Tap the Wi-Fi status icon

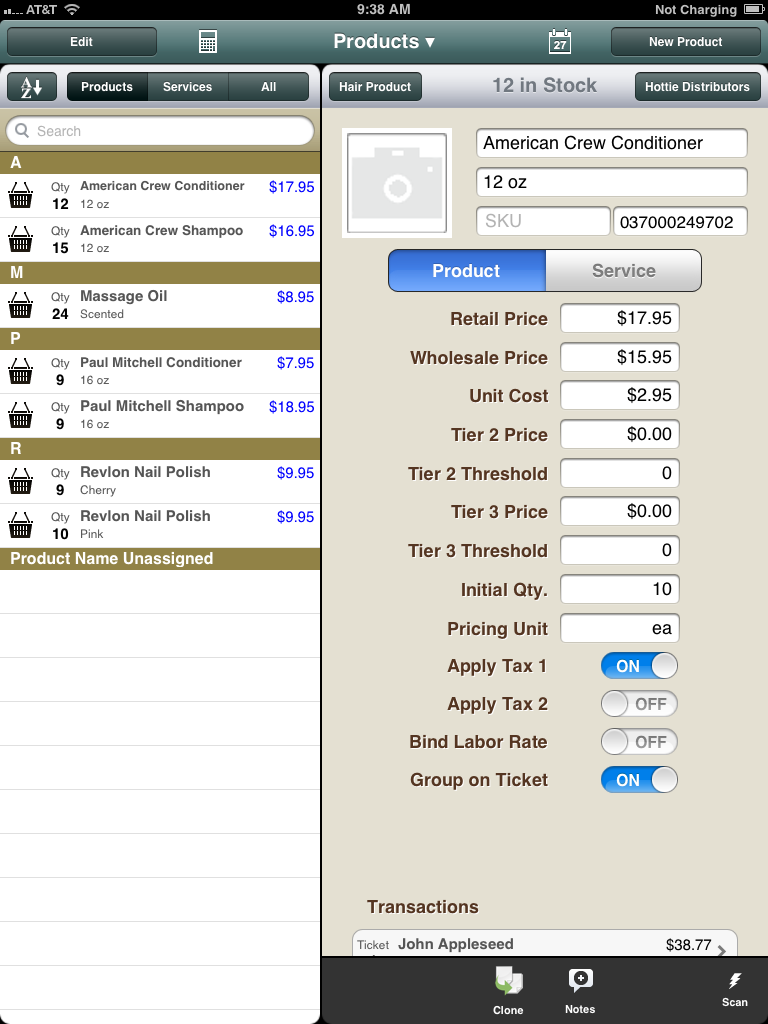pyautogui.click(x=72, y=9)
